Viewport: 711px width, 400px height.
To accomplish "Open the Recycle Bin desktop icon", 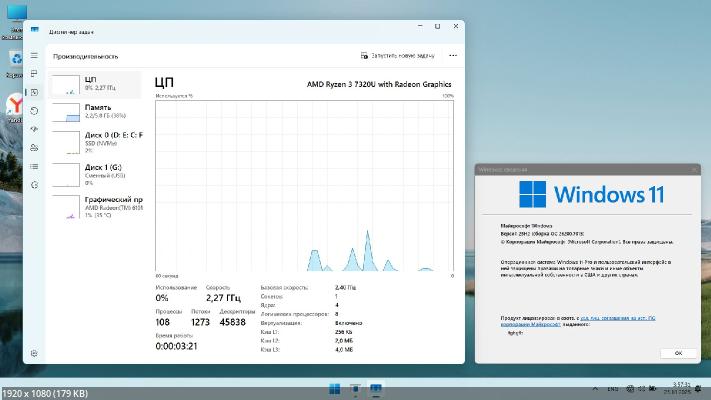I will point(17,60).
